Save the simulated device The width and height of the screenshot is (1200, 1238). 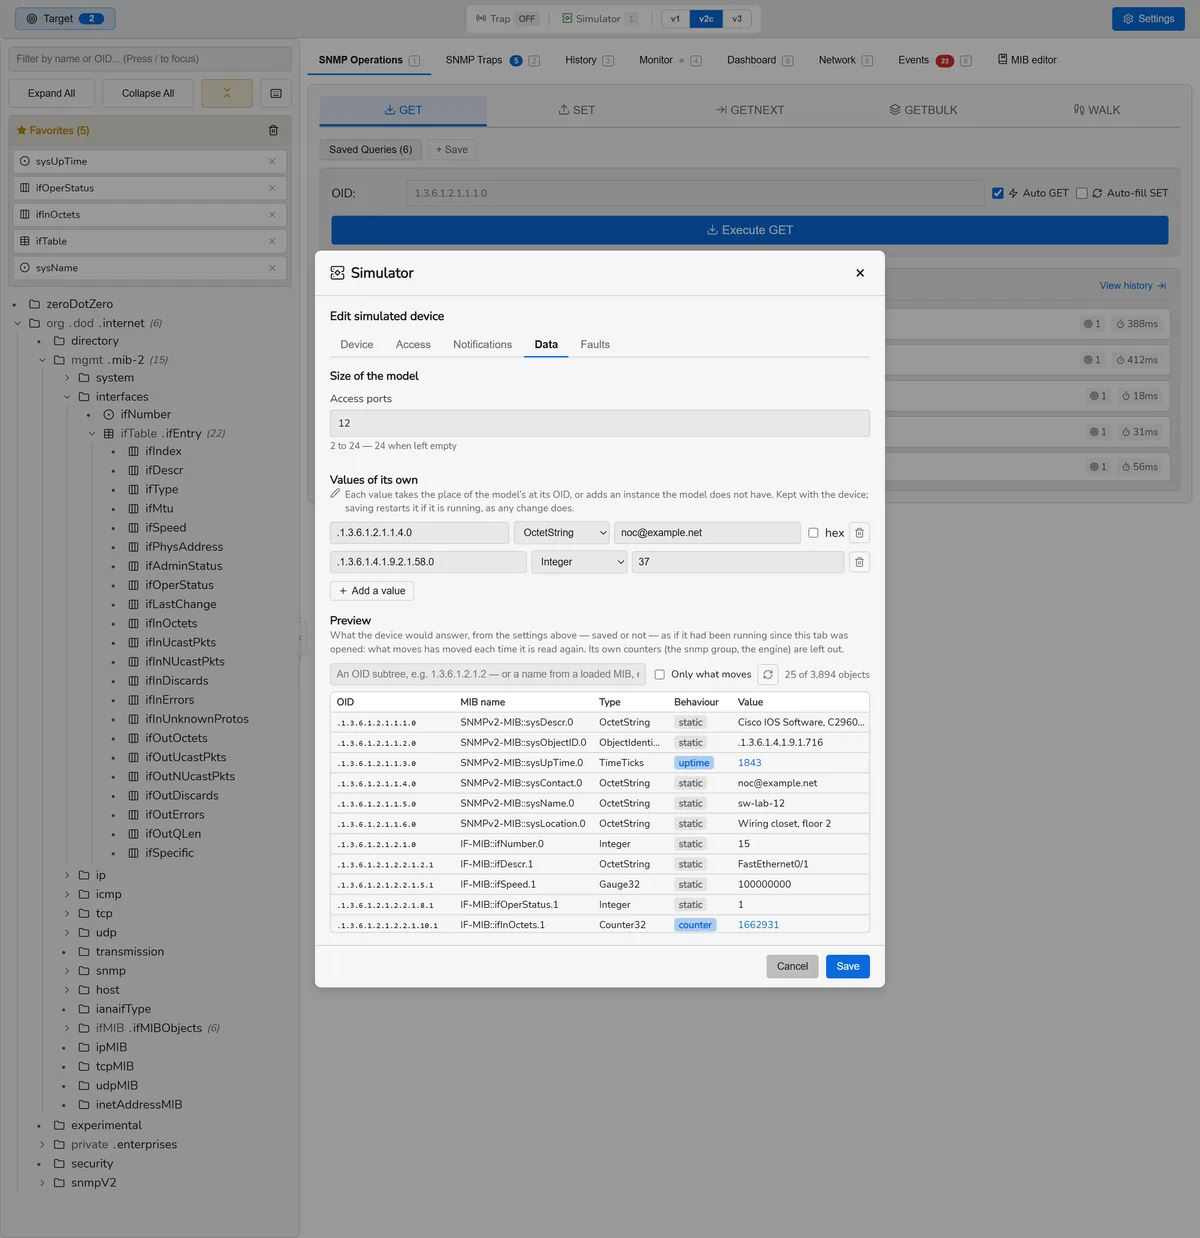[848, 966]
